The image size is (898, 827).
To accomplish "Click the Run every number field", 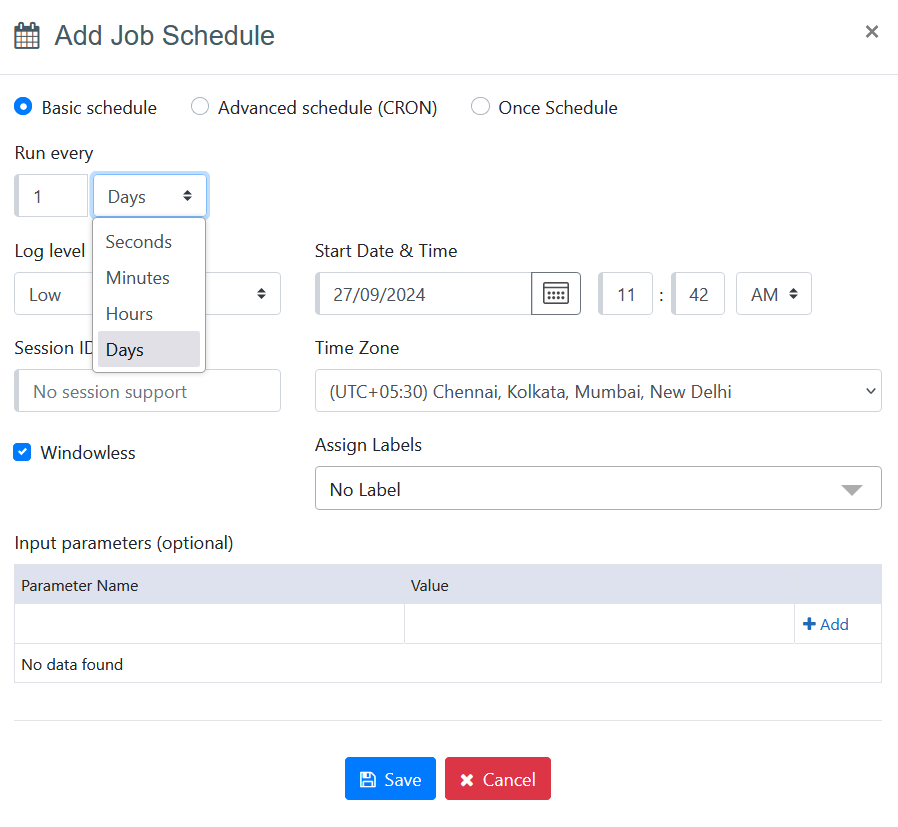I will 53,196.
